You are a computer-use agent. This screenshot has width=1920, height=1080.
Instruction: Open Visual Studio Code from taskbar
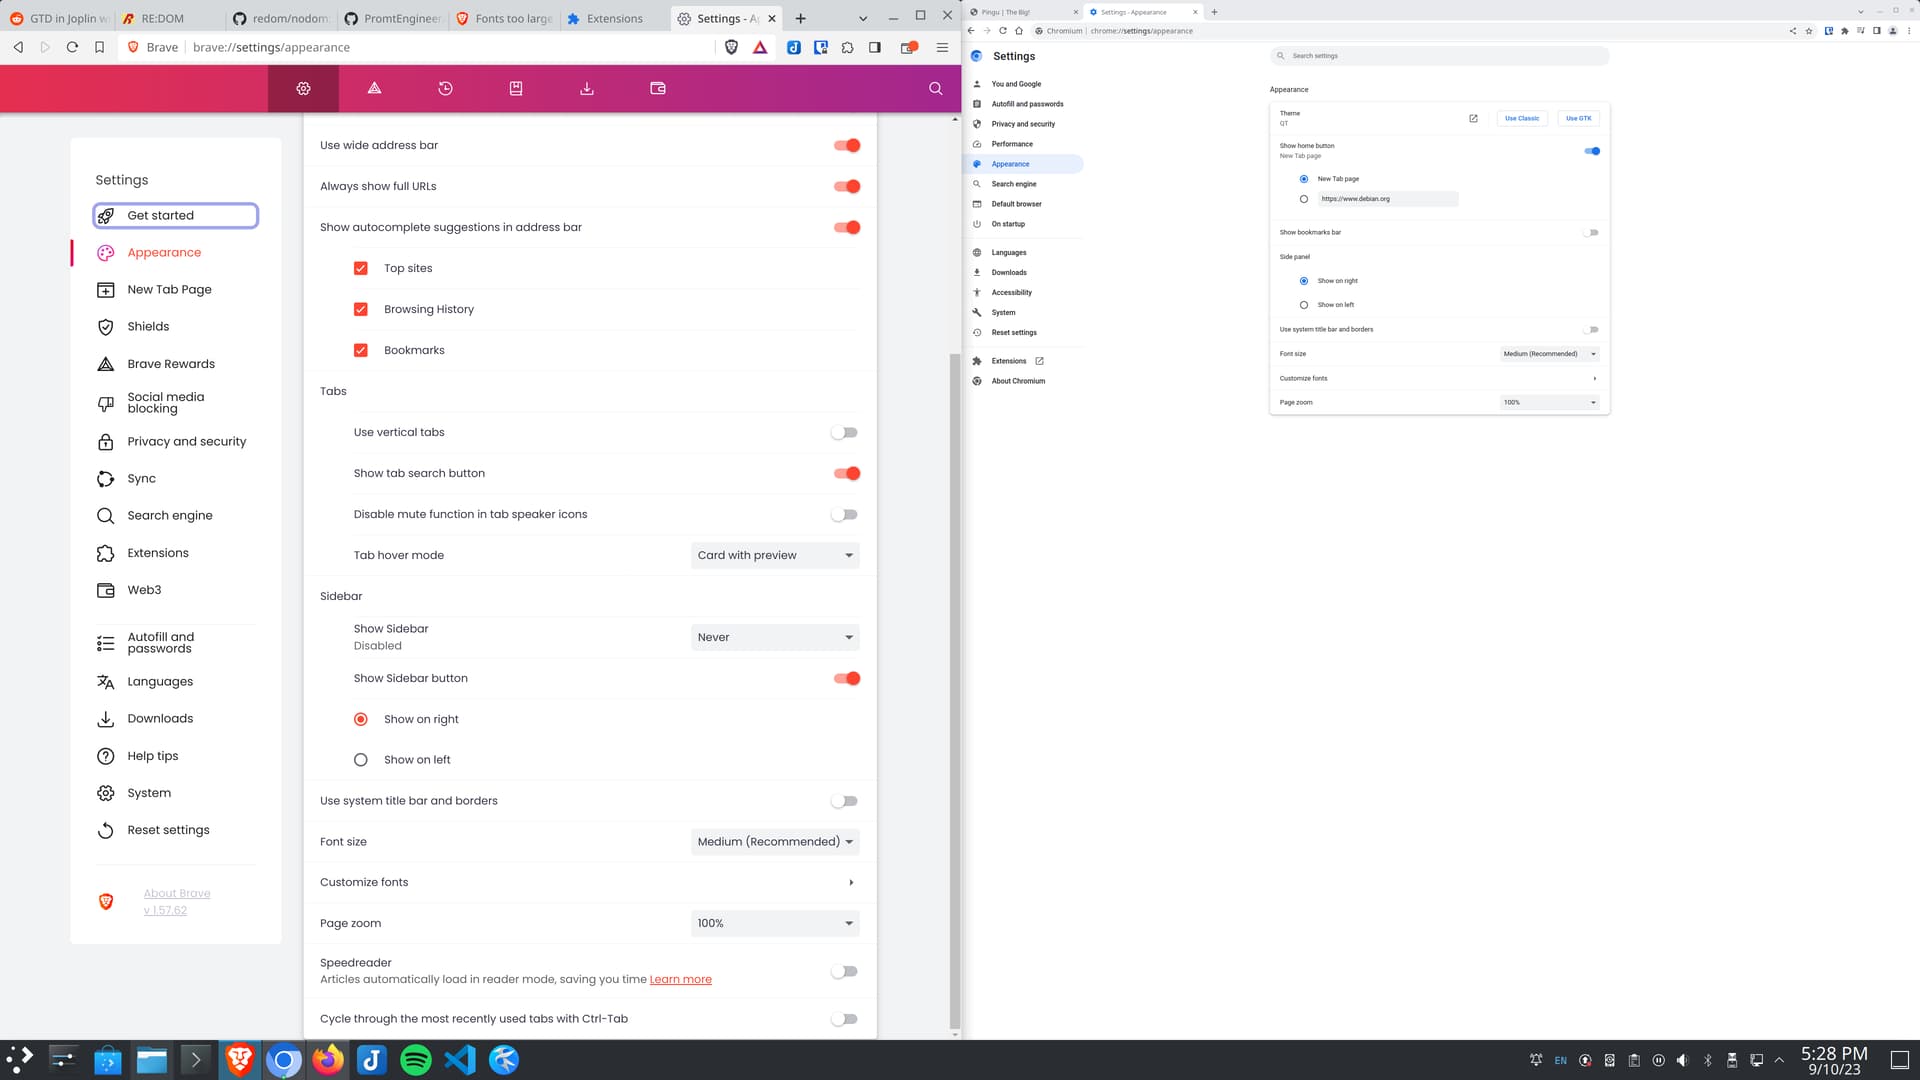(460, 1060)
